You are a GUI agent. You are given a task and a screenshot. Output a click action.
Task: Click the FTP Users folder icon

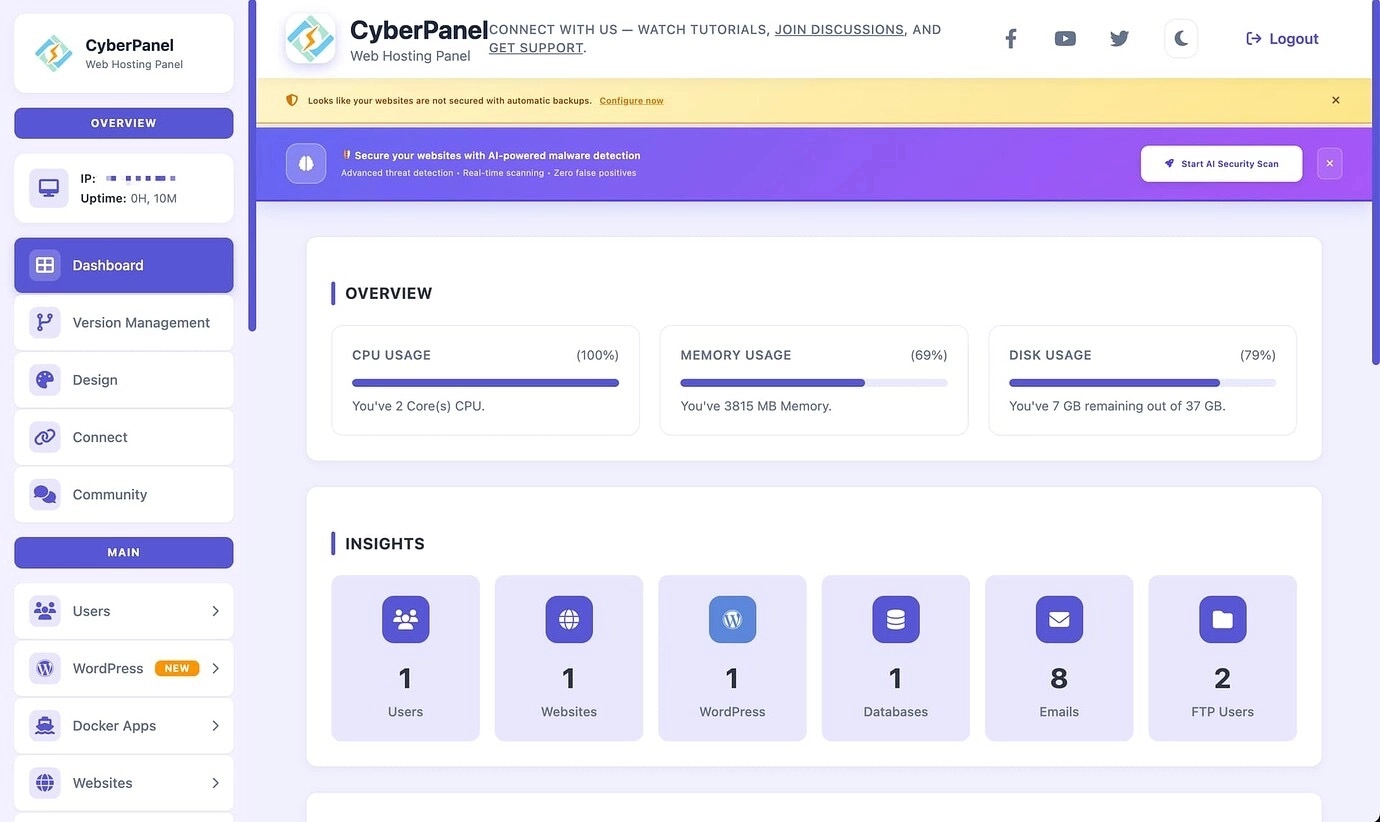pos(1222,619)
